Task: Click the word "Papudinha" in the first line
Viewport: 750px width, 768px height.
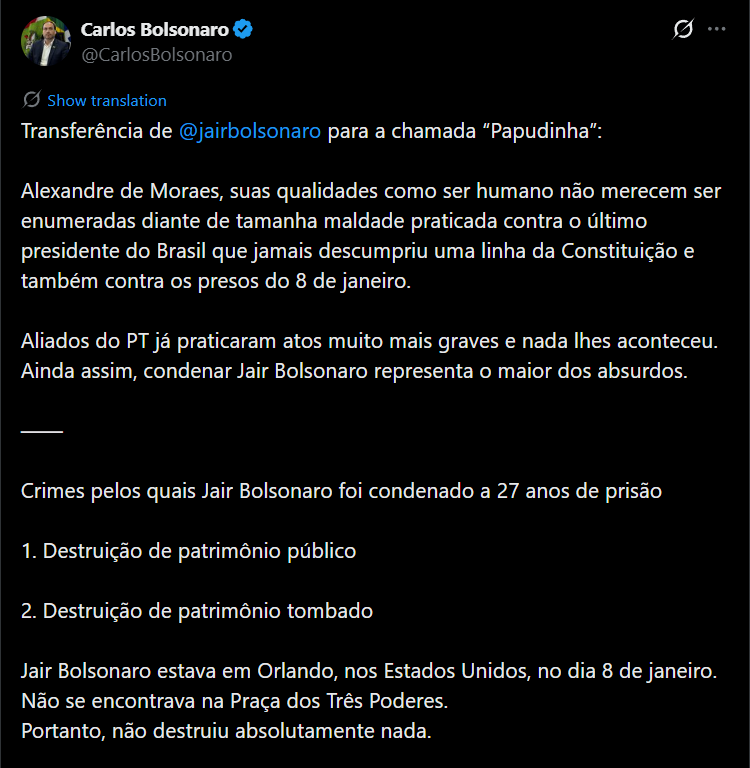Action: click(x=540, y=132)
